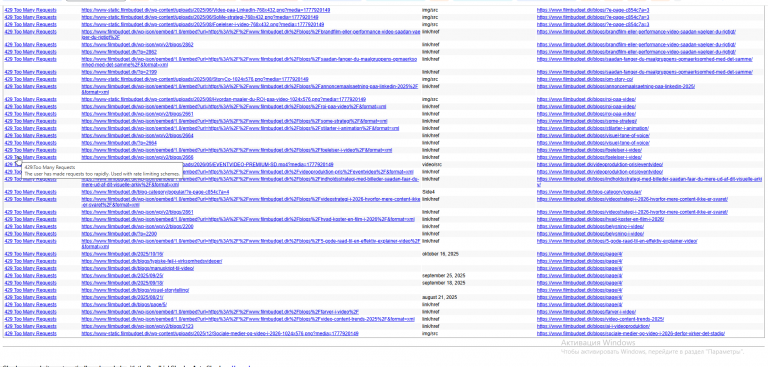This screenshot has height=367, width=768.
Task: Open the StoryCo-1024x576.png image URL
Action: point(195,79)
